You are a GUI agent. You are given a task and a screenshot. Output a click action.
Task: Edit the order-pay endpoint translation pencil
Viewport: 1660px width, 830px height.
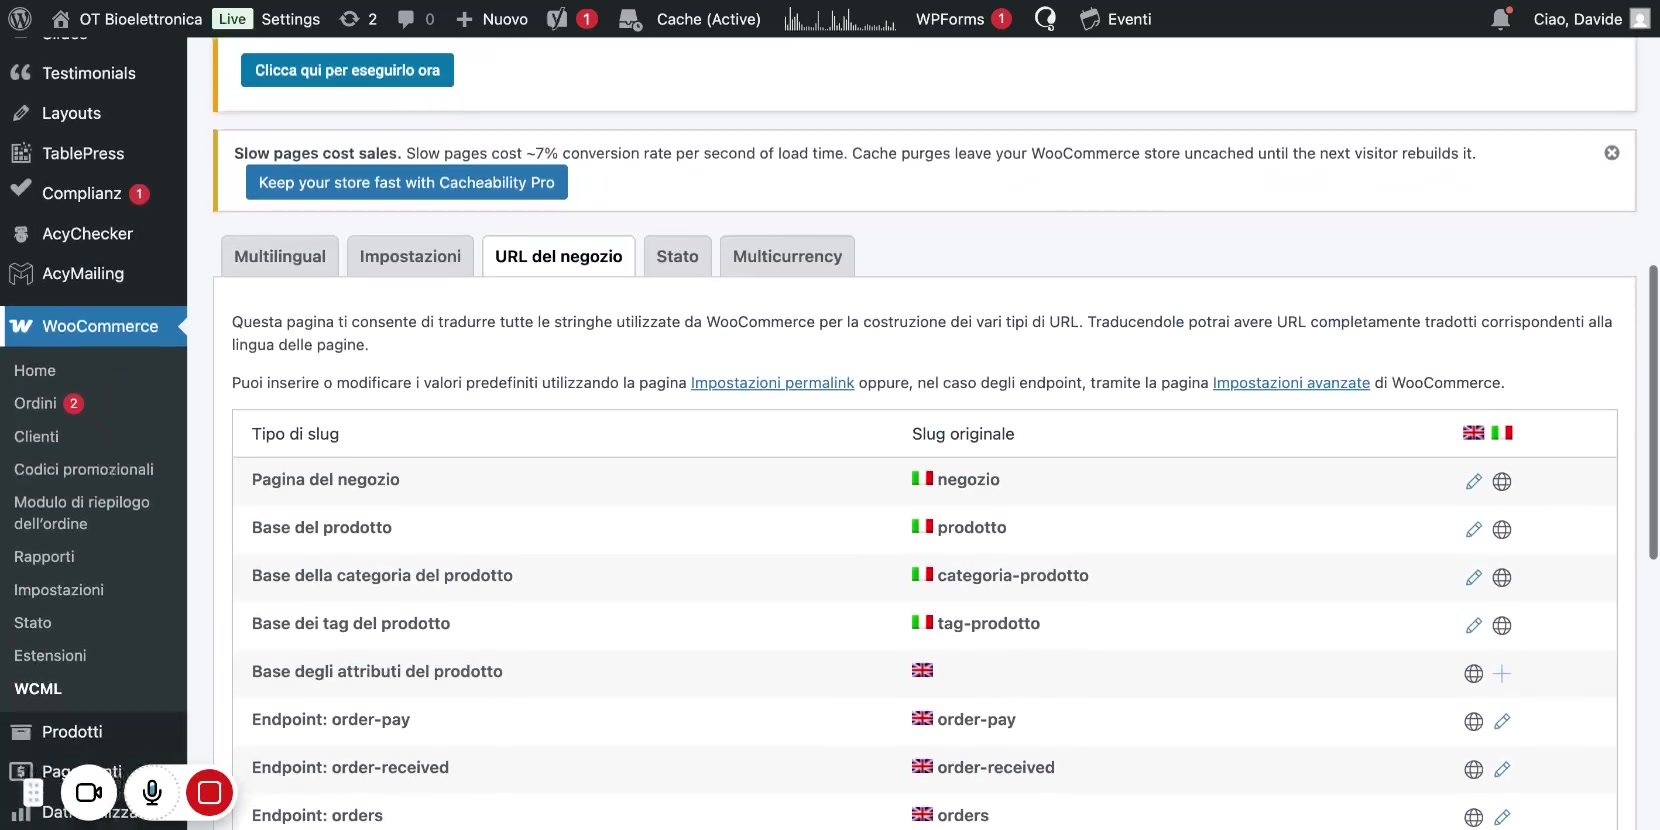click(x=1501, y=722)
